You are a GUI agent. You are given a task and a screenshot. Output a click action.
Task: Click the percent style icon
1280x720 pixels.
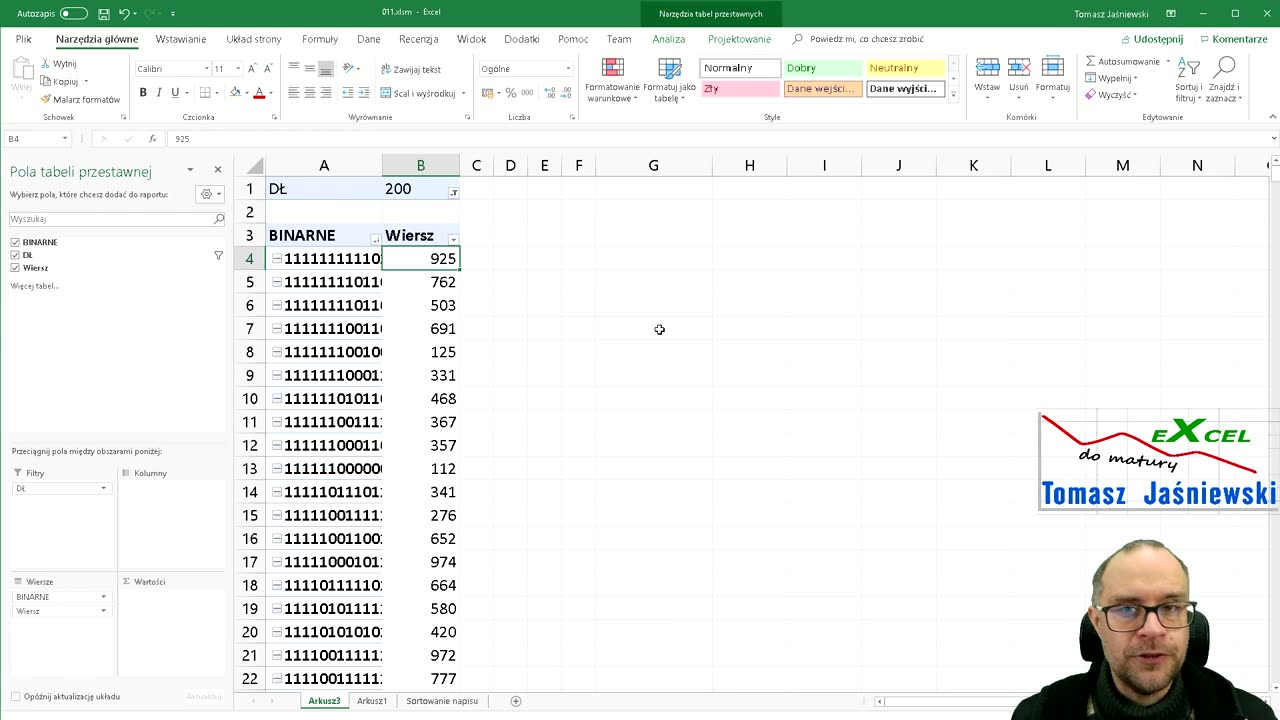point(511,93)
